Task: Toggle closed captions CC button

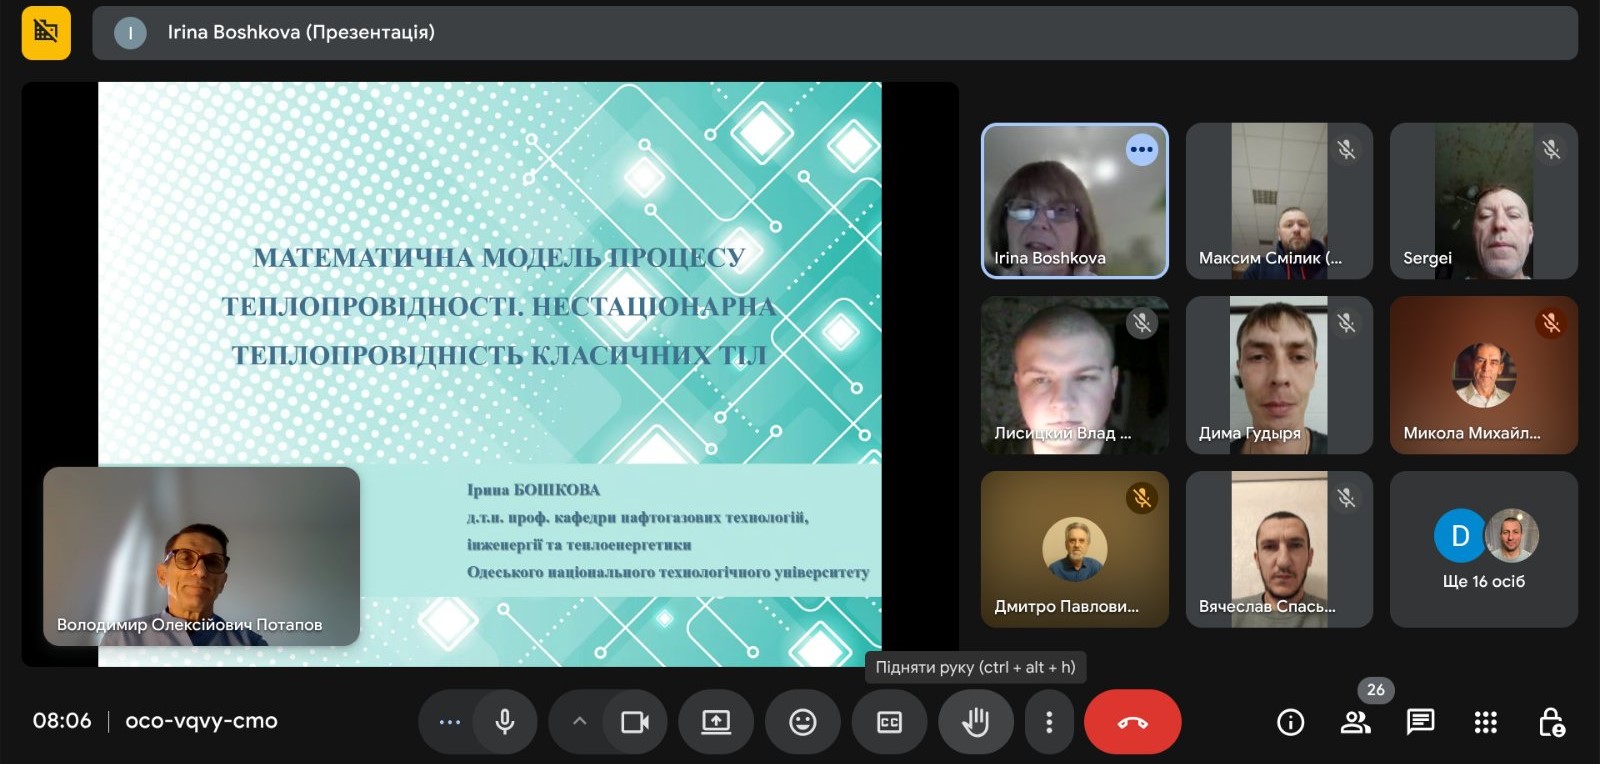Action: (x=889, y=722)
